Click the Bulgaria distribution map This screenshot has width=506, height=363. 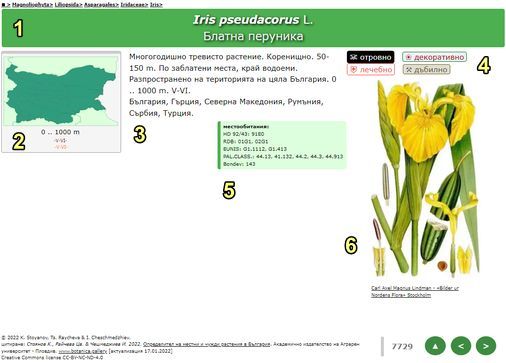(61, 90)
